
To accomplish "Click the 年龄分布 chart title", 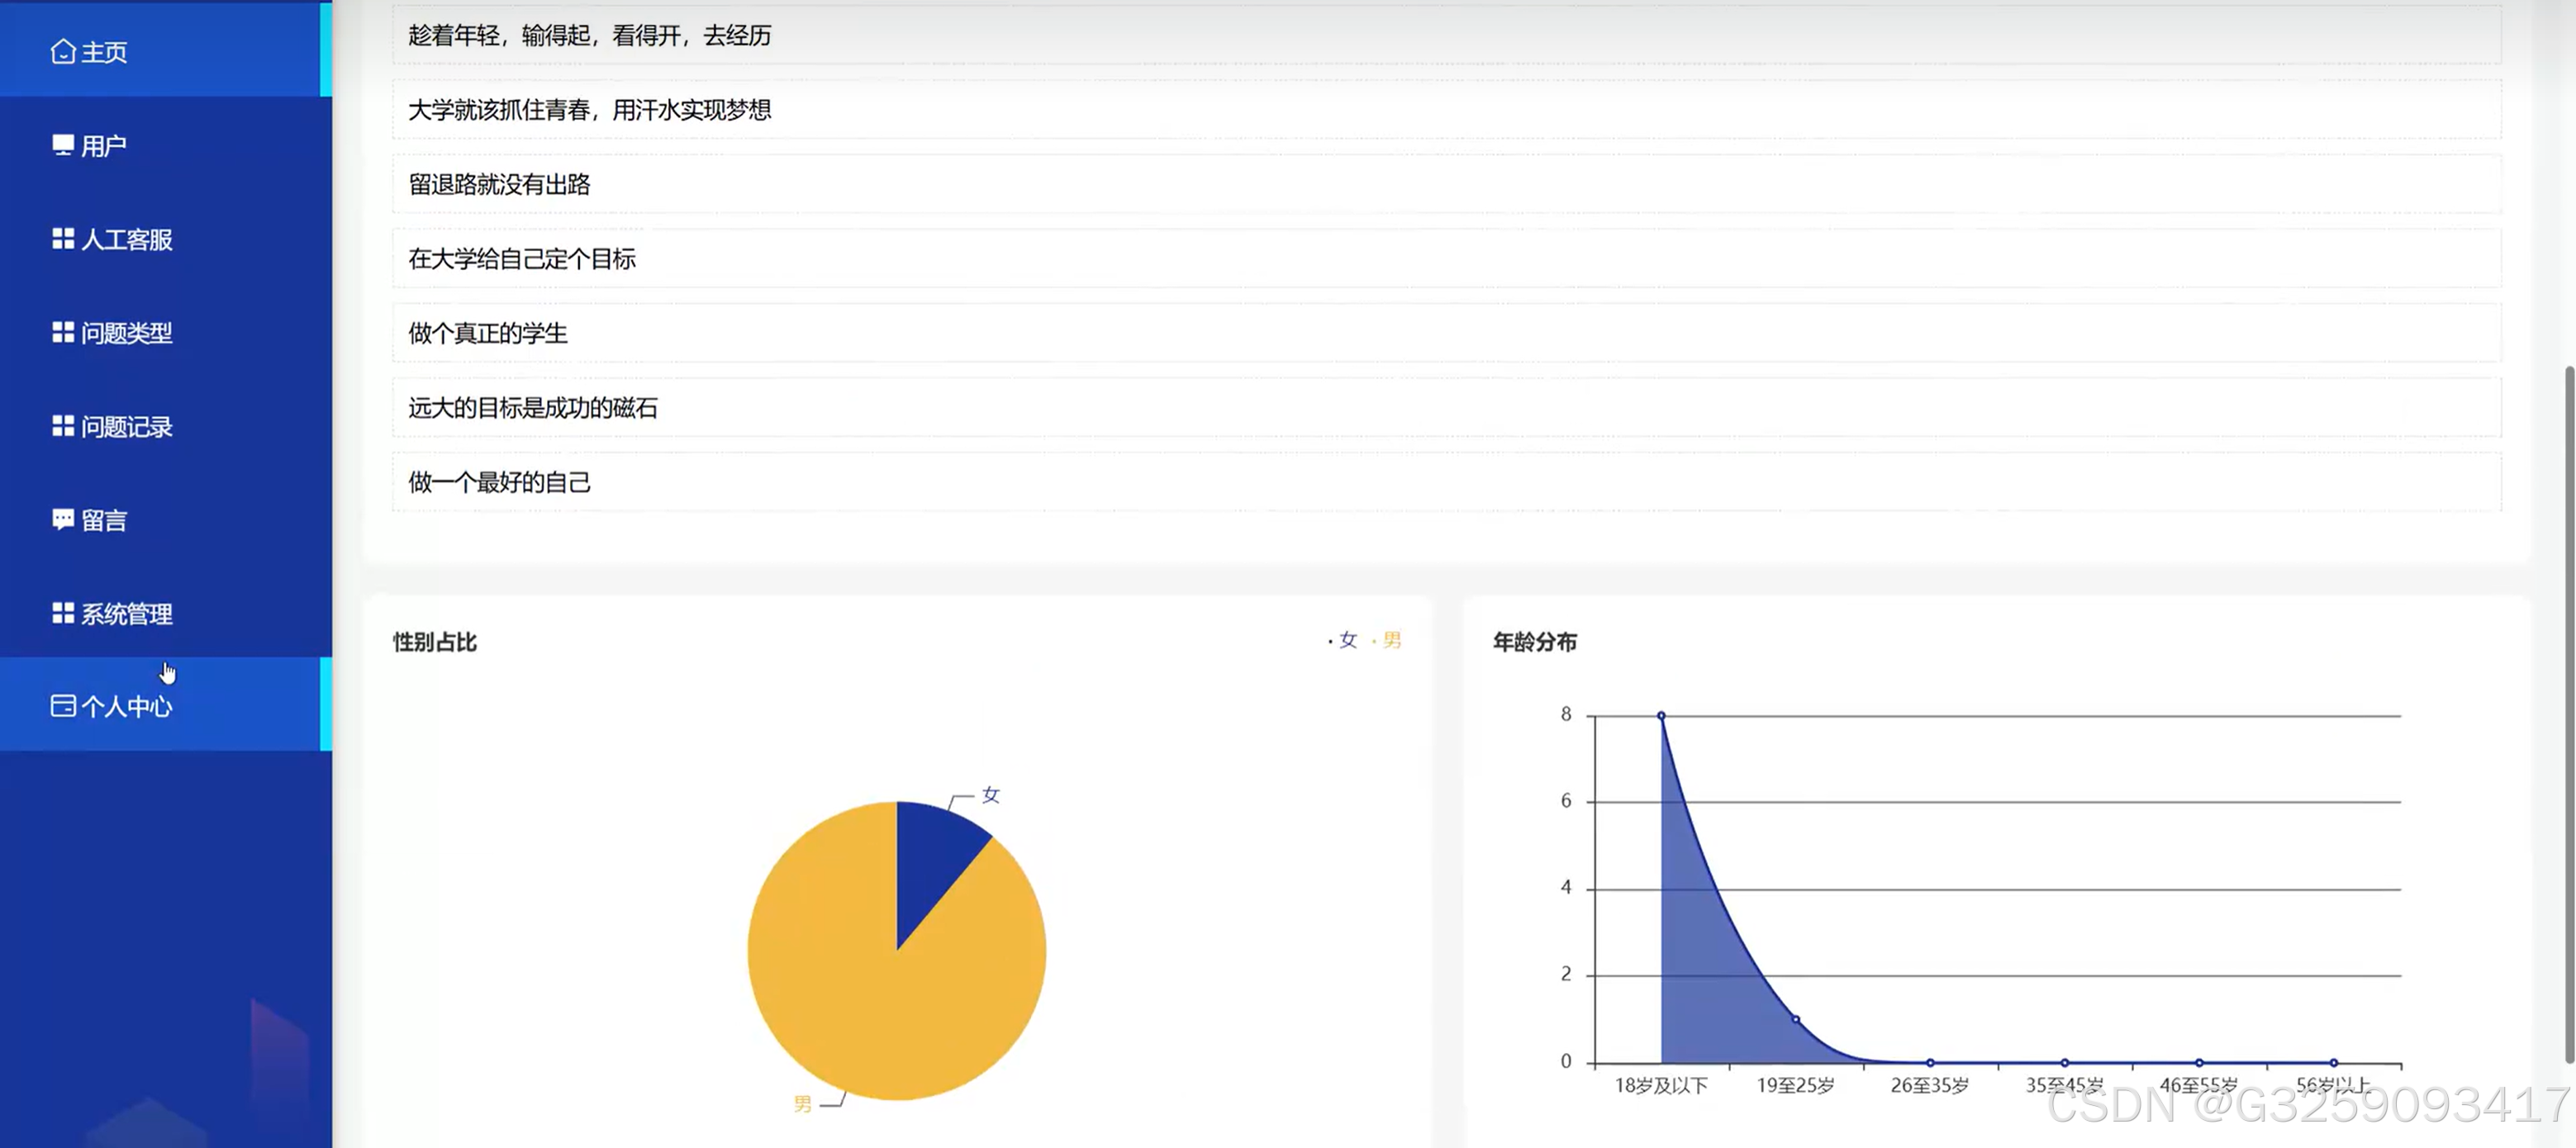I will point(1535,642).
